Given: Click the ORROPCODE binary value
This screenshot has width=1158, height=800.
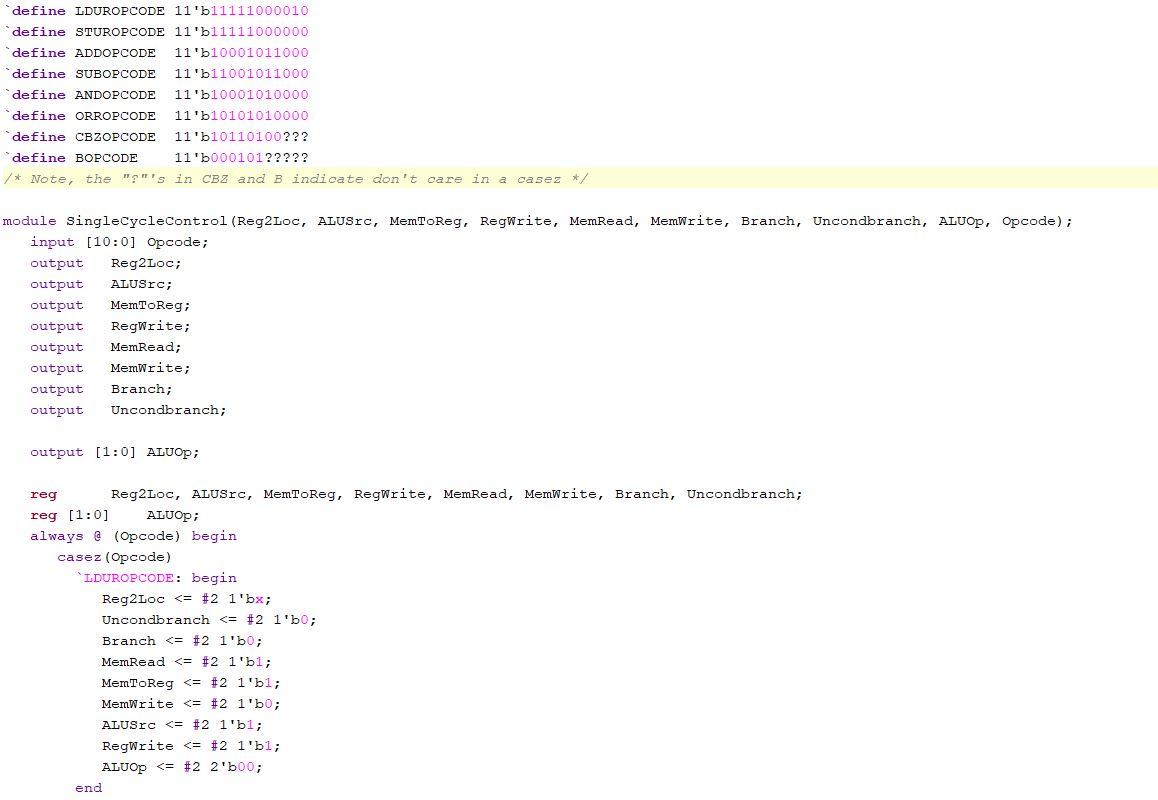Looking at the screenshot, I should click(259, 116).
